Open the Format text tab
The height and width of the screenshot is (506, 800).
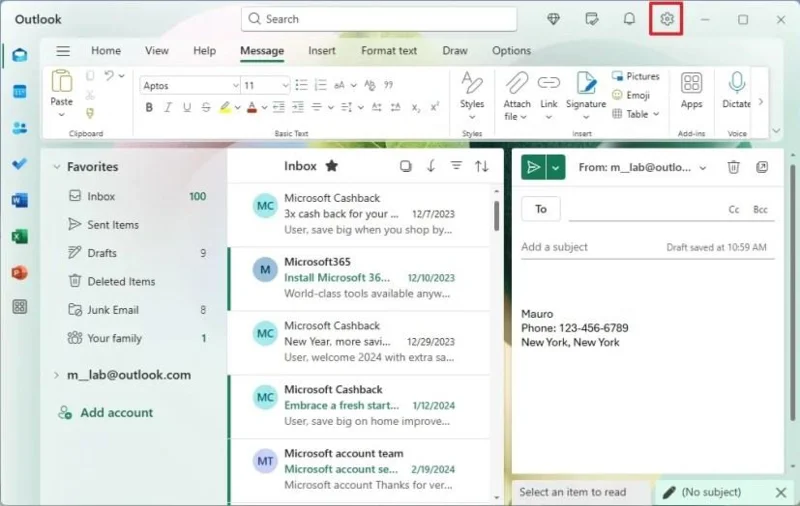[x=389, y=50]
